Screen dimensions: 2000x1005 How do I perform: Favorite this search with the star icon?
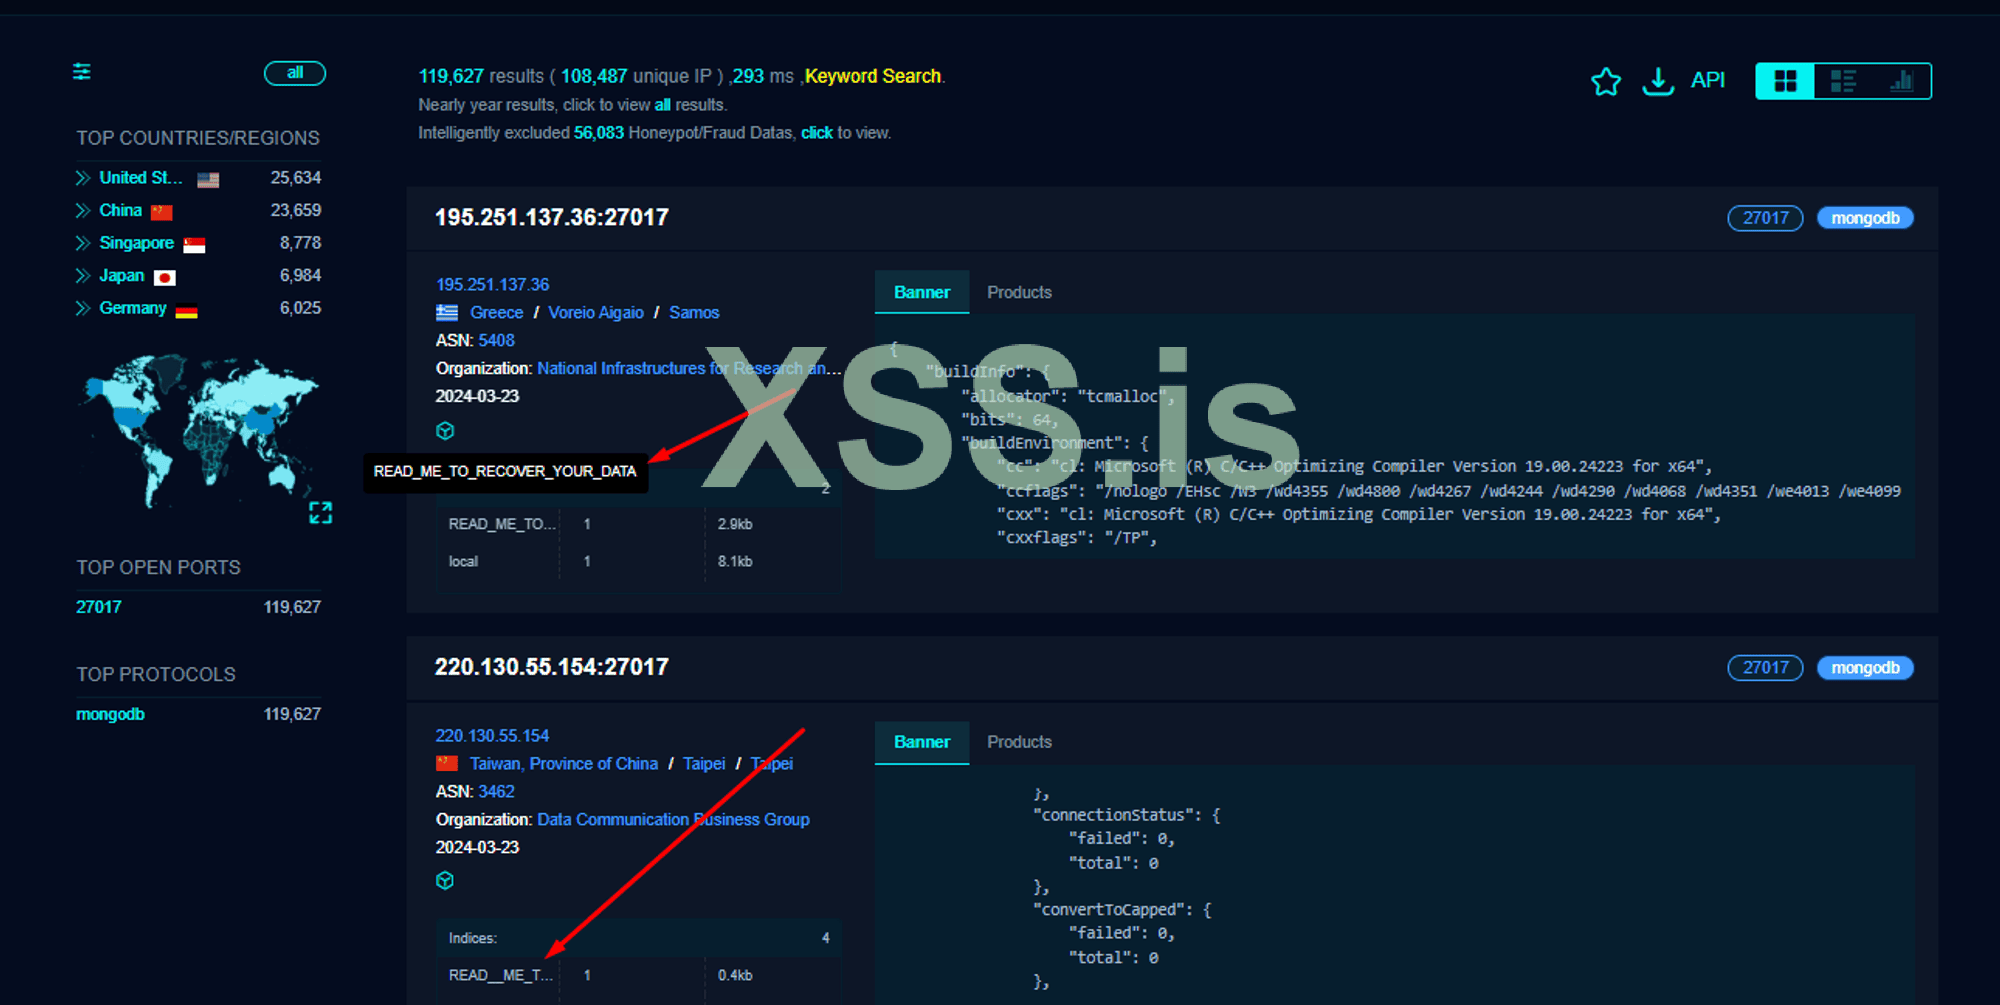pyautogui.click(x=1606, y=81)
